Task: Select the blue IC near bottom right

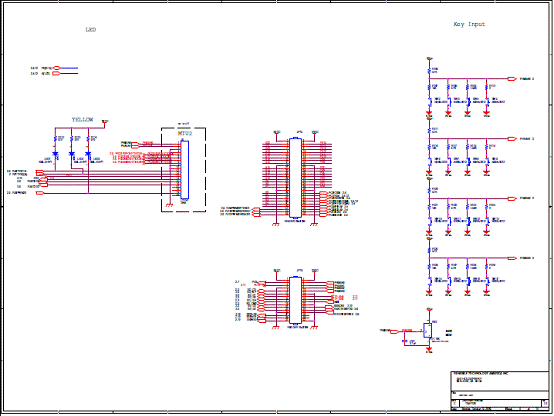Action: pos(428,330)
